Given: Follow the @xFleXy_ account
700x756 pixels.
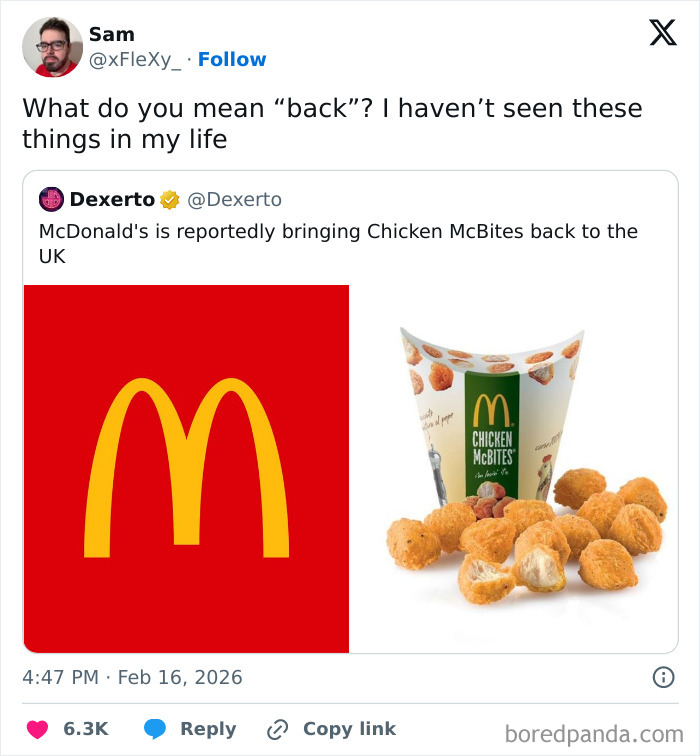Looking at the screenshot, I should click(232, 59).
